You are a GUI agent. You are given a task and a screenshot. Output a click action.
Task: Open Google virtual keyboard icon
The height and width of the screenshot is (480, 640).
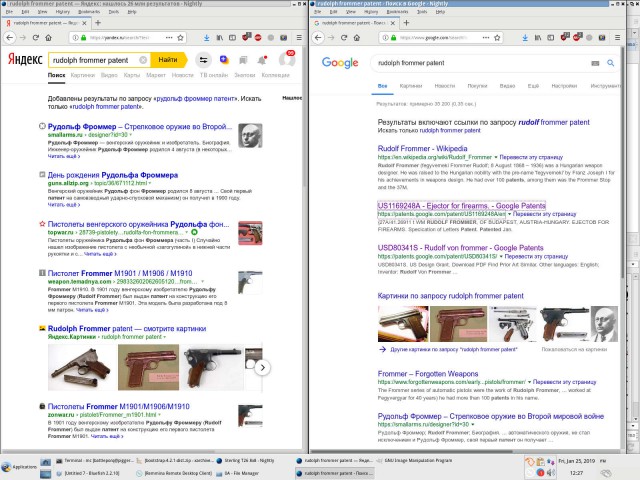click(x=596, y=63)
